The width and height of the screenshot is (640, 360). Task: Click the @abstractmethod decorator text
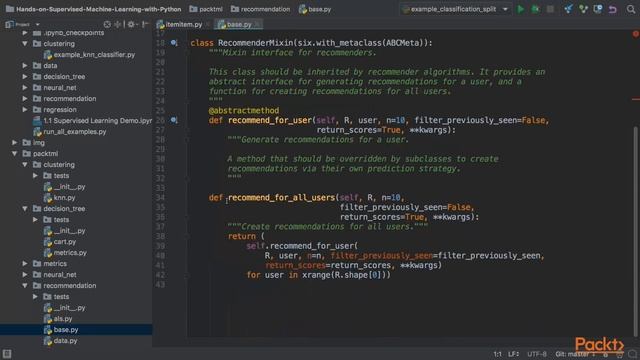244,111
